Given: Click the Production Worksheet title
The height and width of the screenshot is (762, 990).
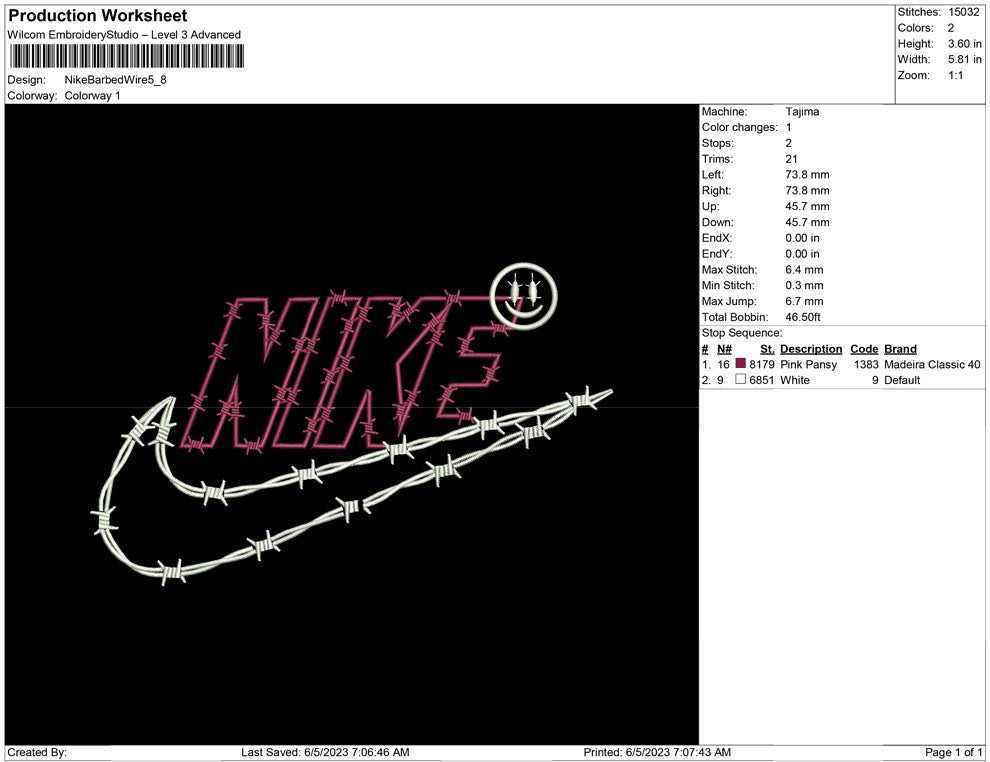Looking at the screenshot, I should (x=98, y=16).
